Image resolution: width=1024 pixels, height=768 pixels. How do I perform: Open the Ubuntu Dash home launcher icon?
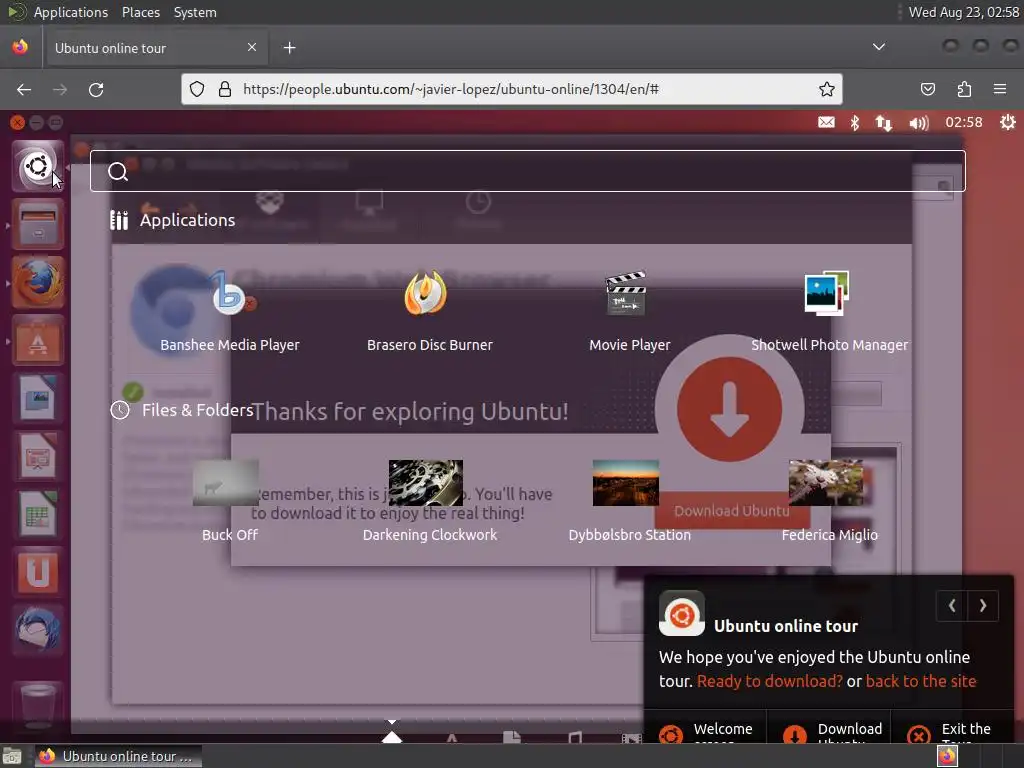(37, 166)
